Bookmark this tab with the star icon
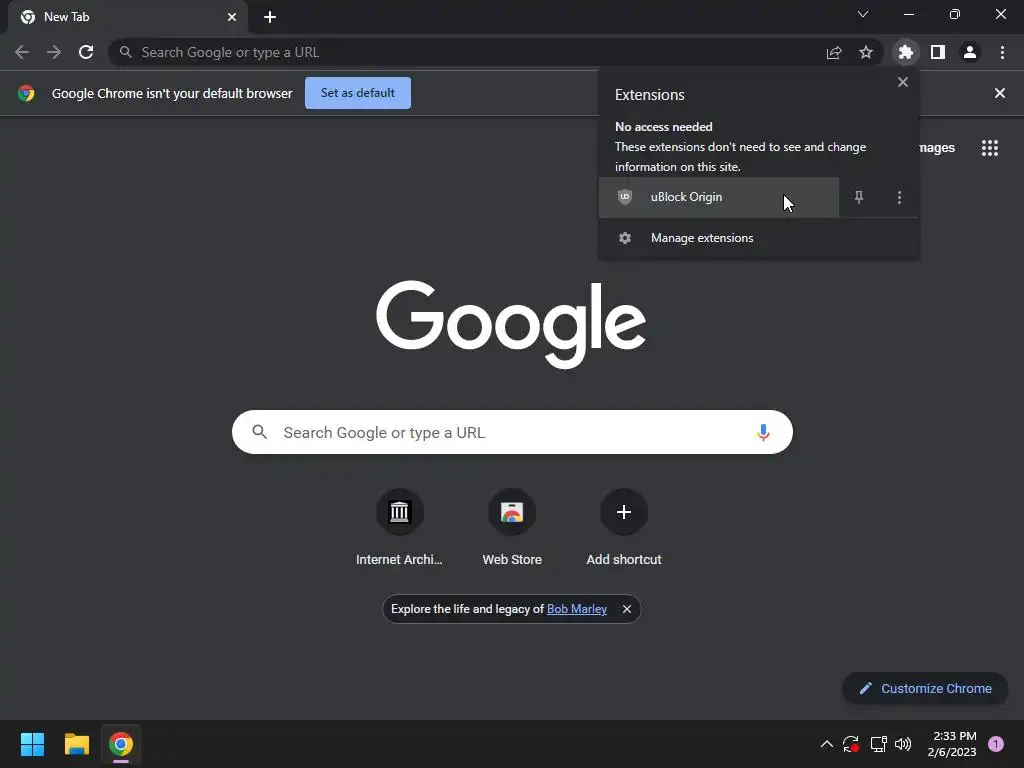The height and width of the screenshot is (768, 1024). [865, 52]
